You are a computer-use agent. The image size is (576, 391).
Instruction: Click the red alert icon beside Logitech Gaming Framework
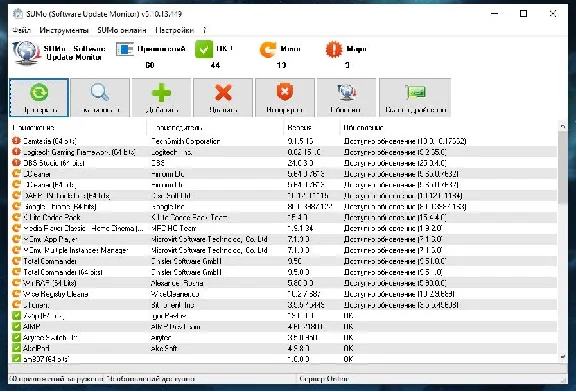[x=16, y=152]
